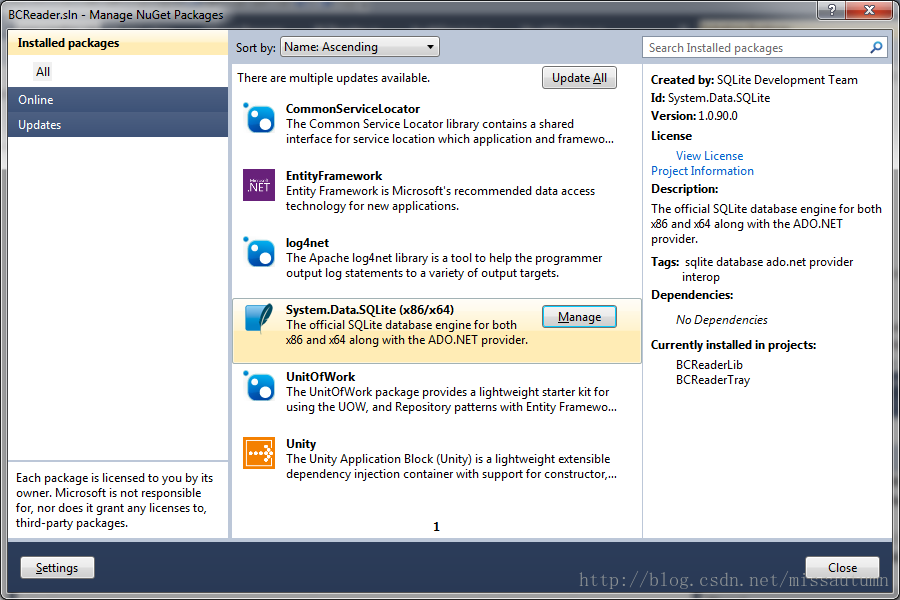Close the dialog with title bar X
Screen dimensions: 900x600
tap(869, 9)
